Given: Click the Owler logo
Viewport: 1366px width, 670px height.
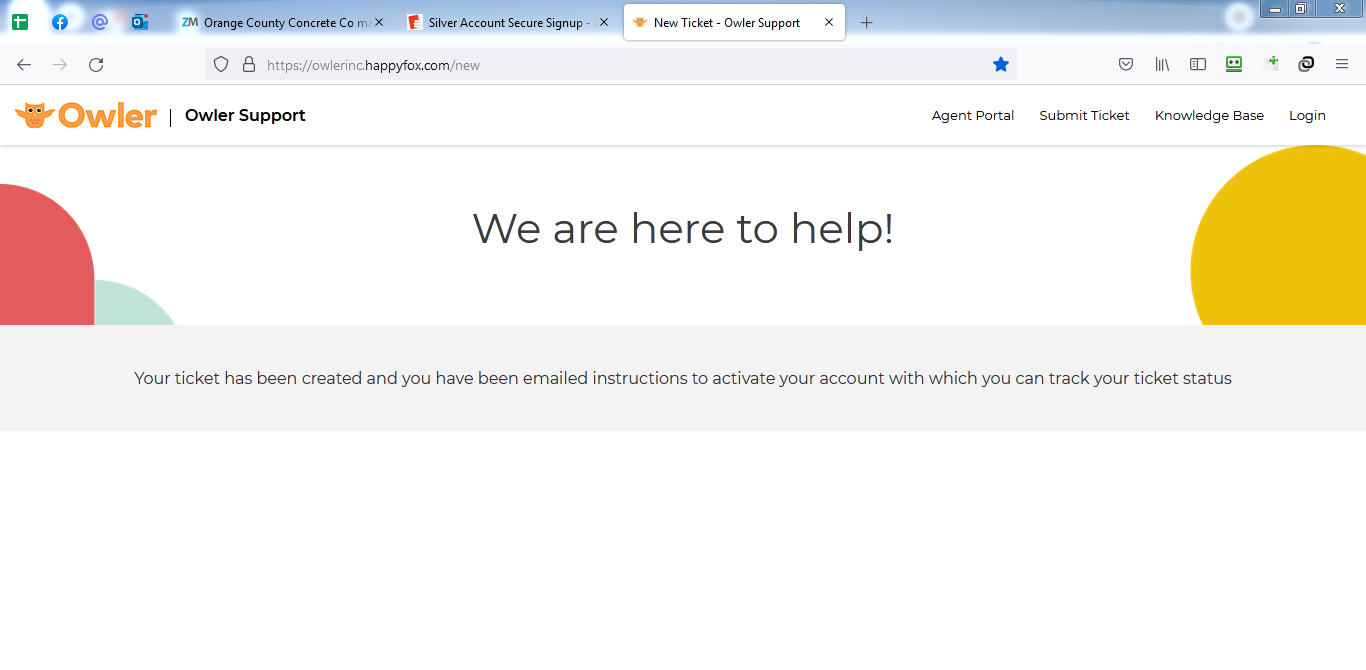Looking at the screenshot, I should click(86, 116).
